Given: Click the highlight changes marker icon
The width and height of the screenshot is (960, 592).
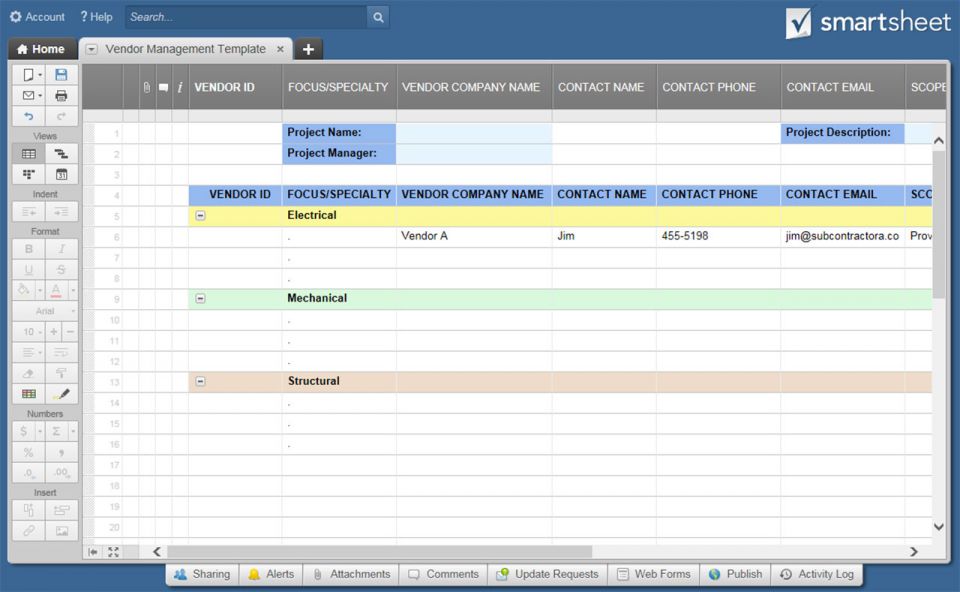Looking at the screenshot, I should point(61,394).
